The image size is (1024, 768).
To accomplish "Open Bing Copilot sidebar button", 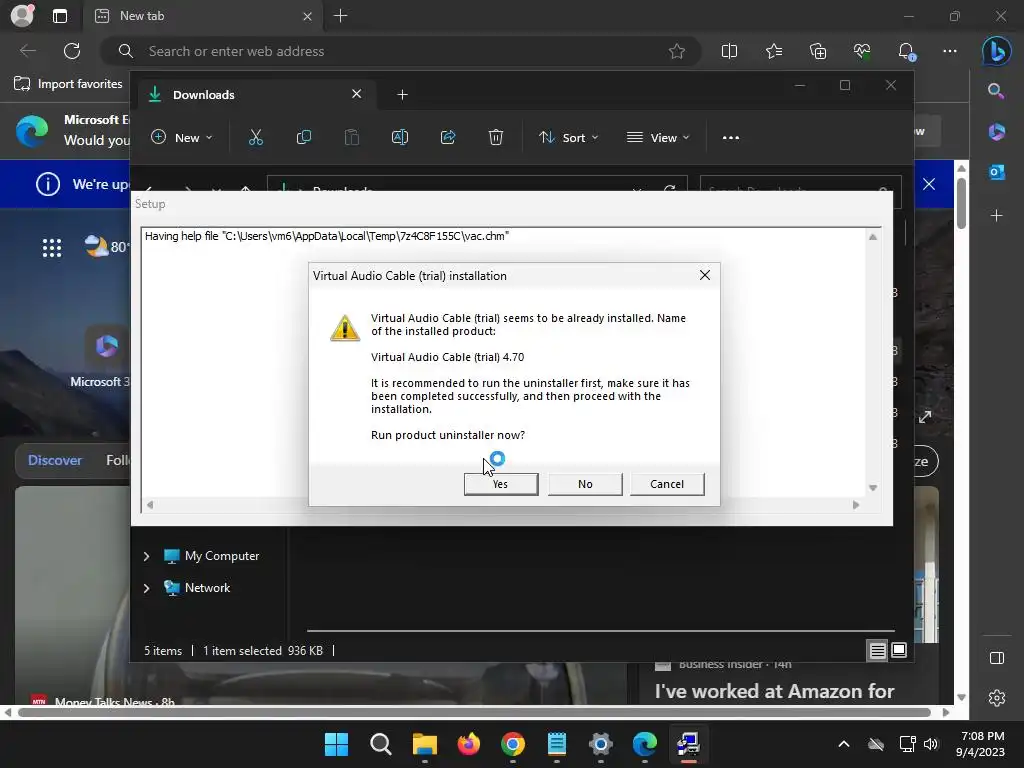I will click(997, 51).
